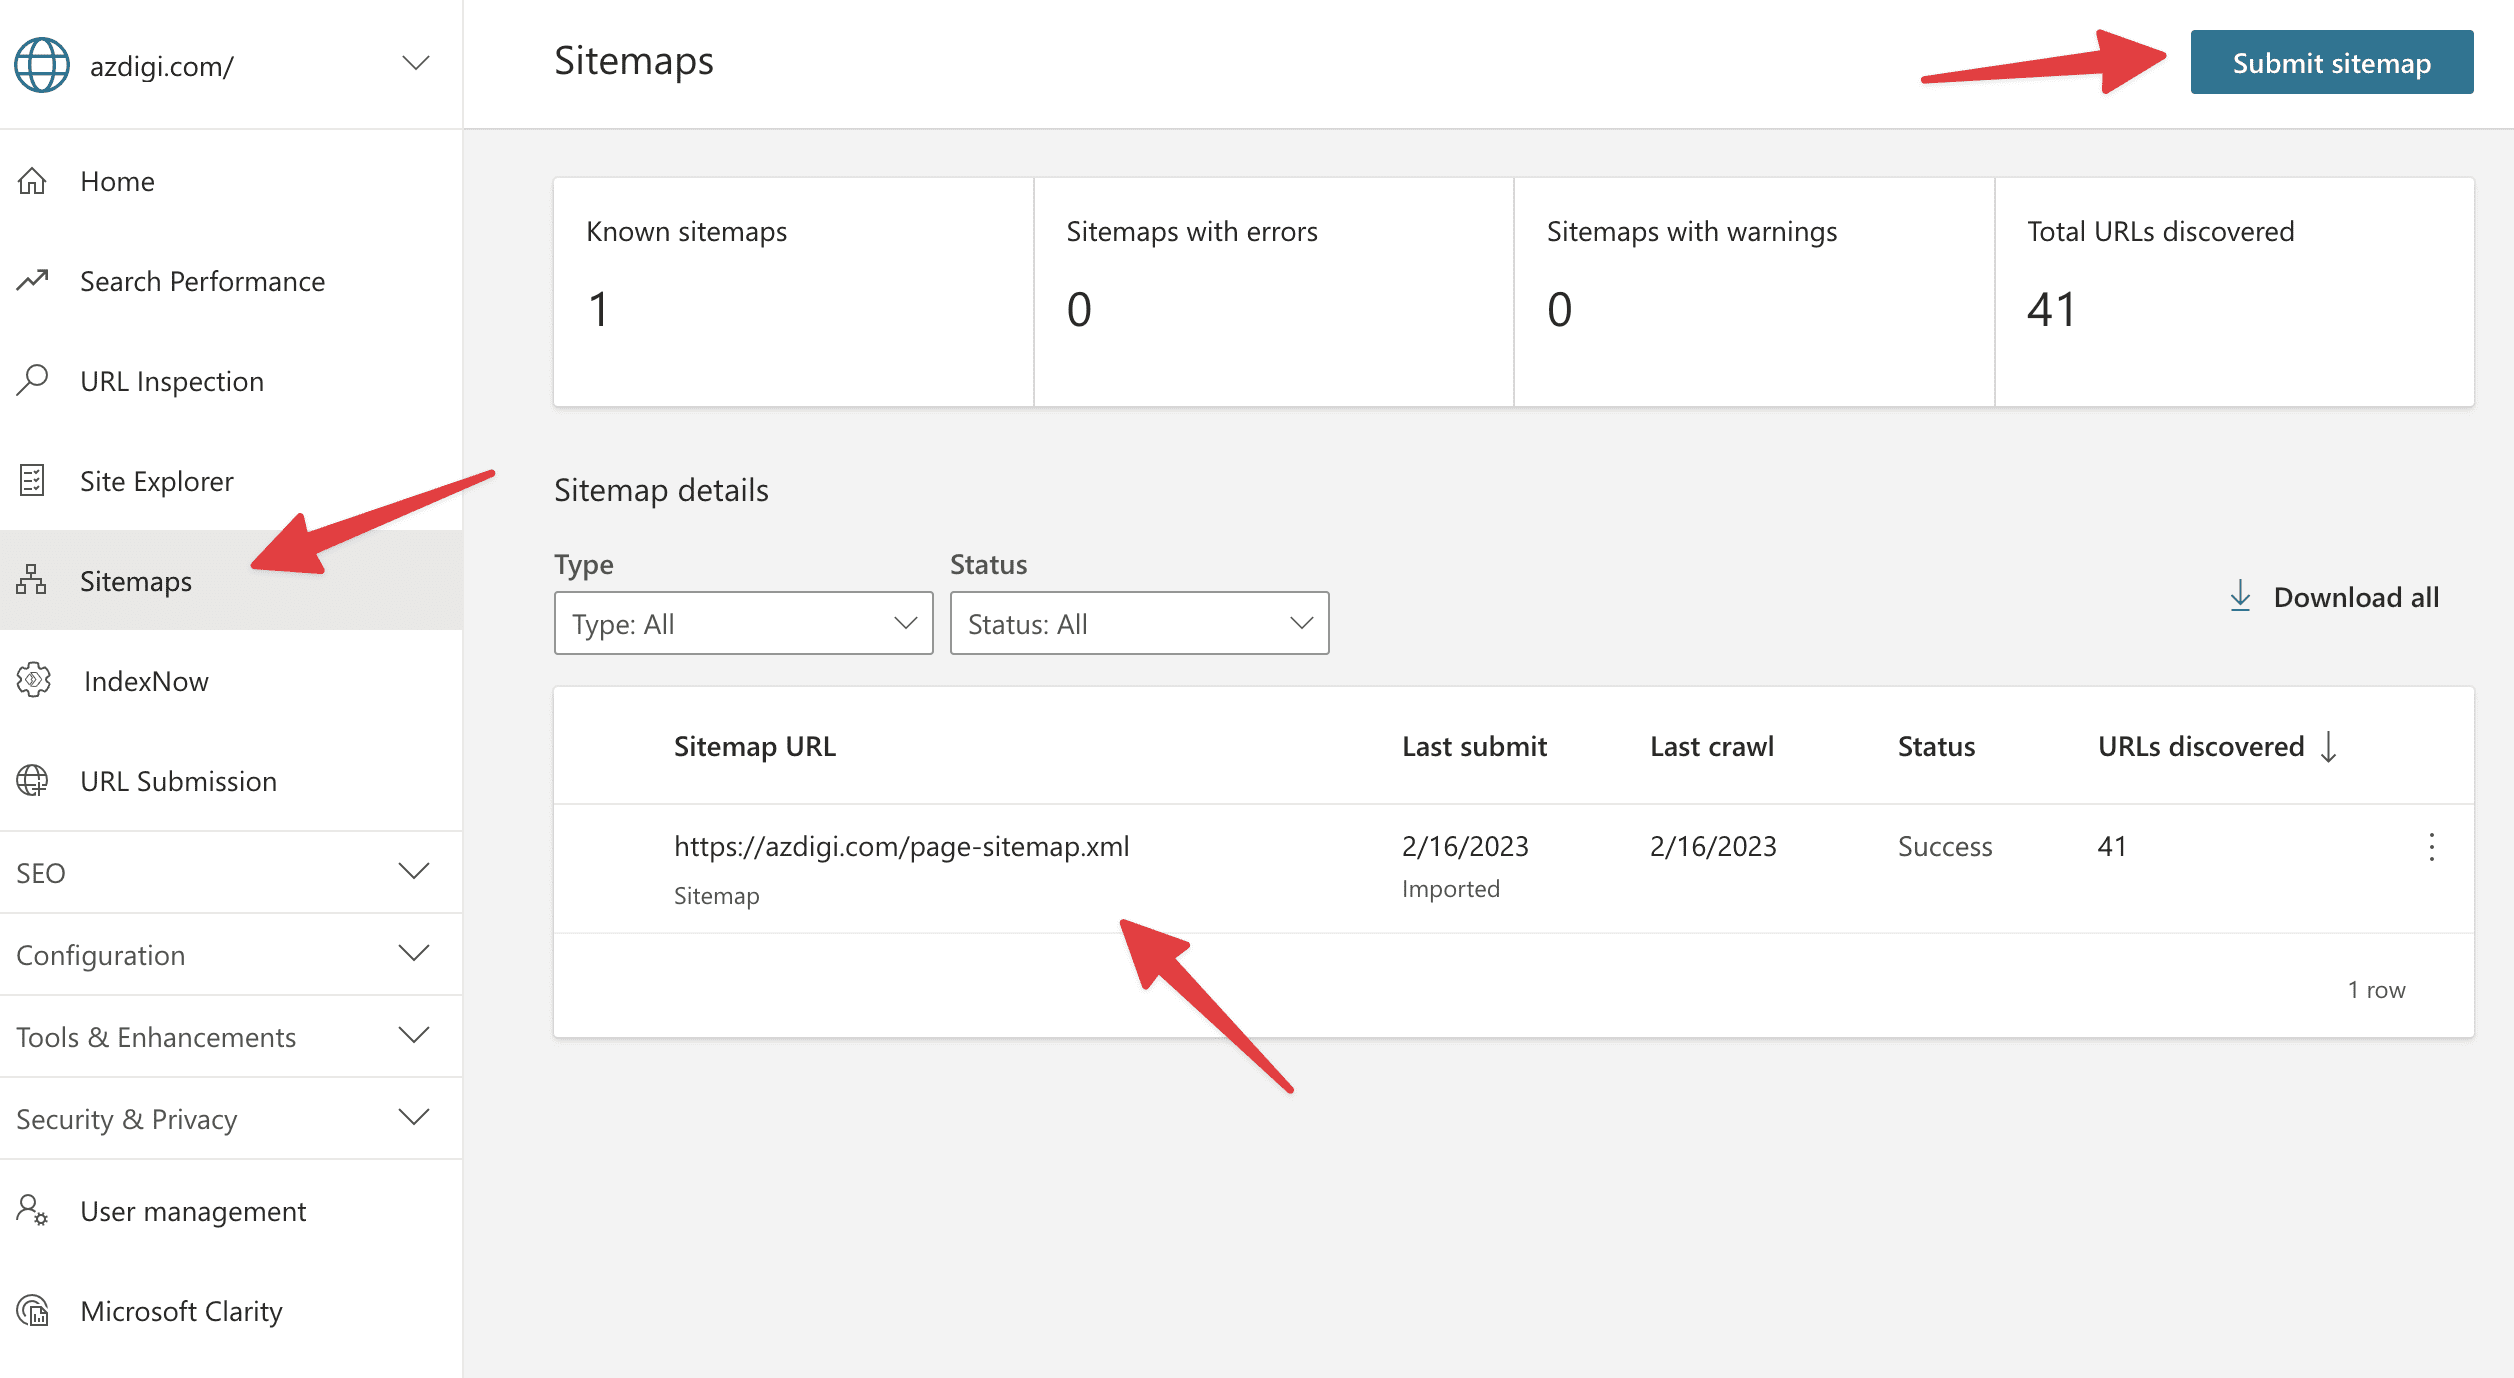Click the URL Submission globe icon
Image resolution: width=2514 pixels, height=1378 pixels.
click(x=32, y=780)
